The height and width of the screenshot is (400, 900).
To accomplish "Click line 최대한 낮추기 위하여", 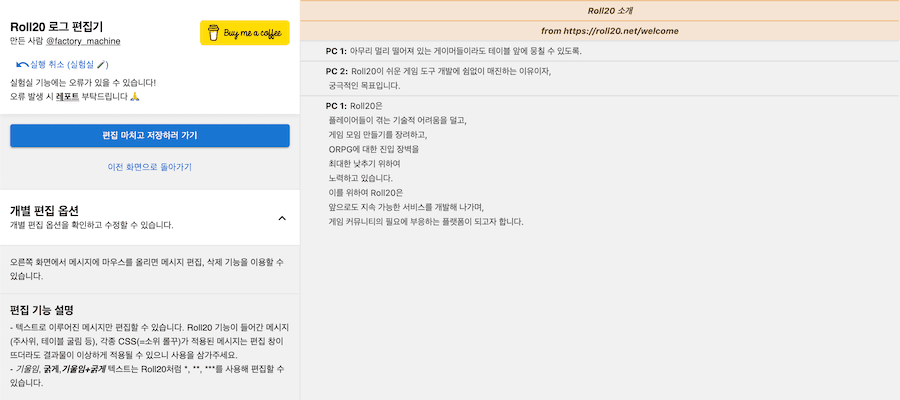I will [x=364, y=164].
